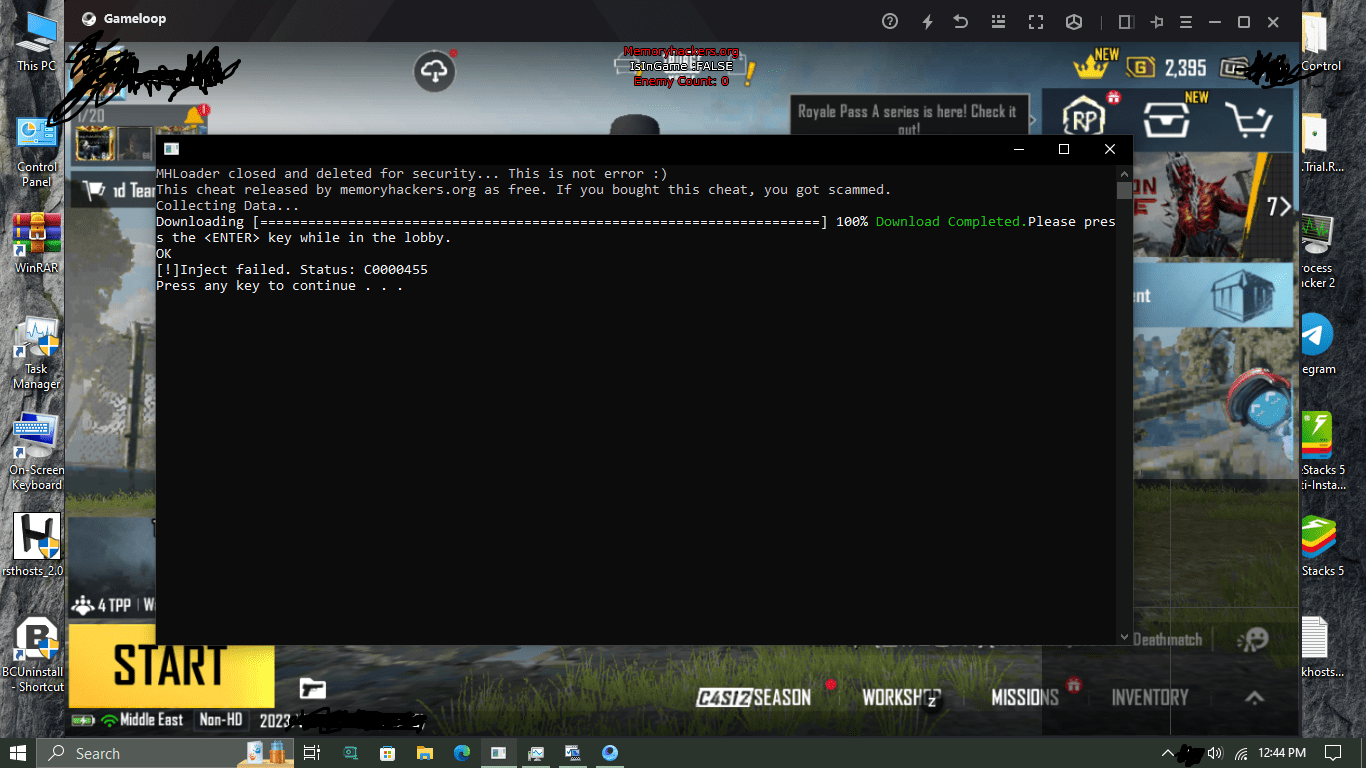
Task: Open the WORKSHOP tab
Action: point(901,697)
